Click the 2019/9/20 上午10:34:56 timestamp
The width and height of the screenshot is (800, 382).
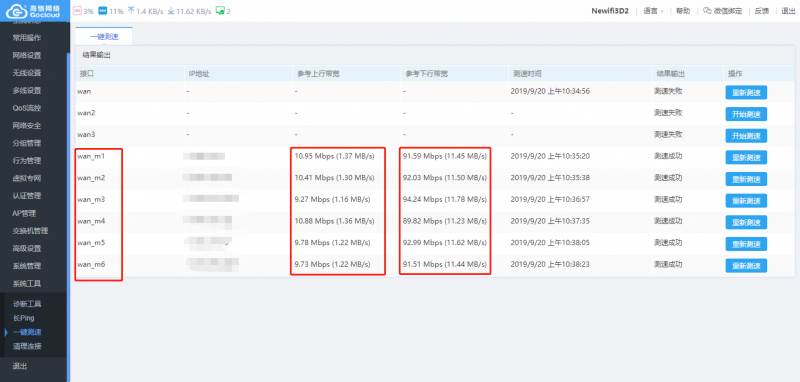(x=550, y=91)
